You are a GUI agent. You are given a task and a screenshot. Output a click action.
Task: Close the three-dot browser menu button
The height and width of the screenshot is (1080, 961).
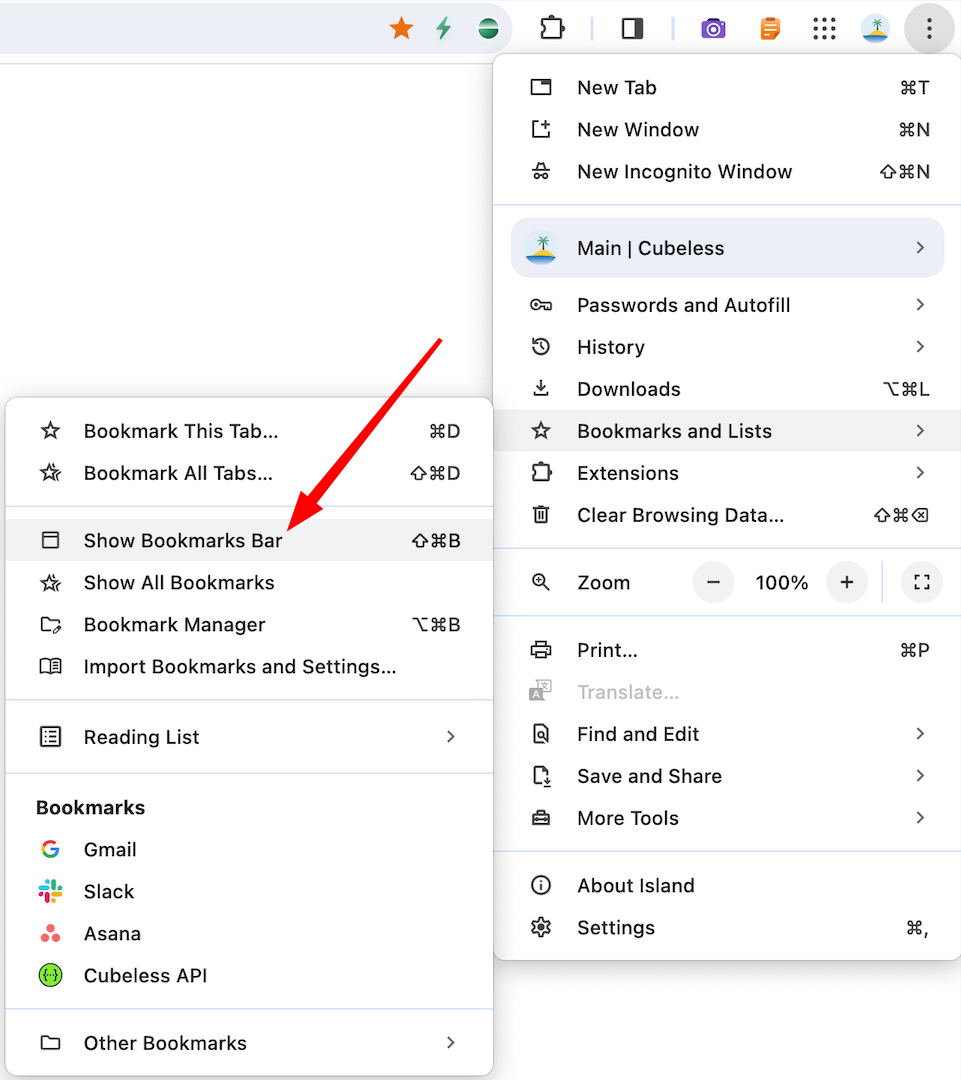(x=929, y=29)
